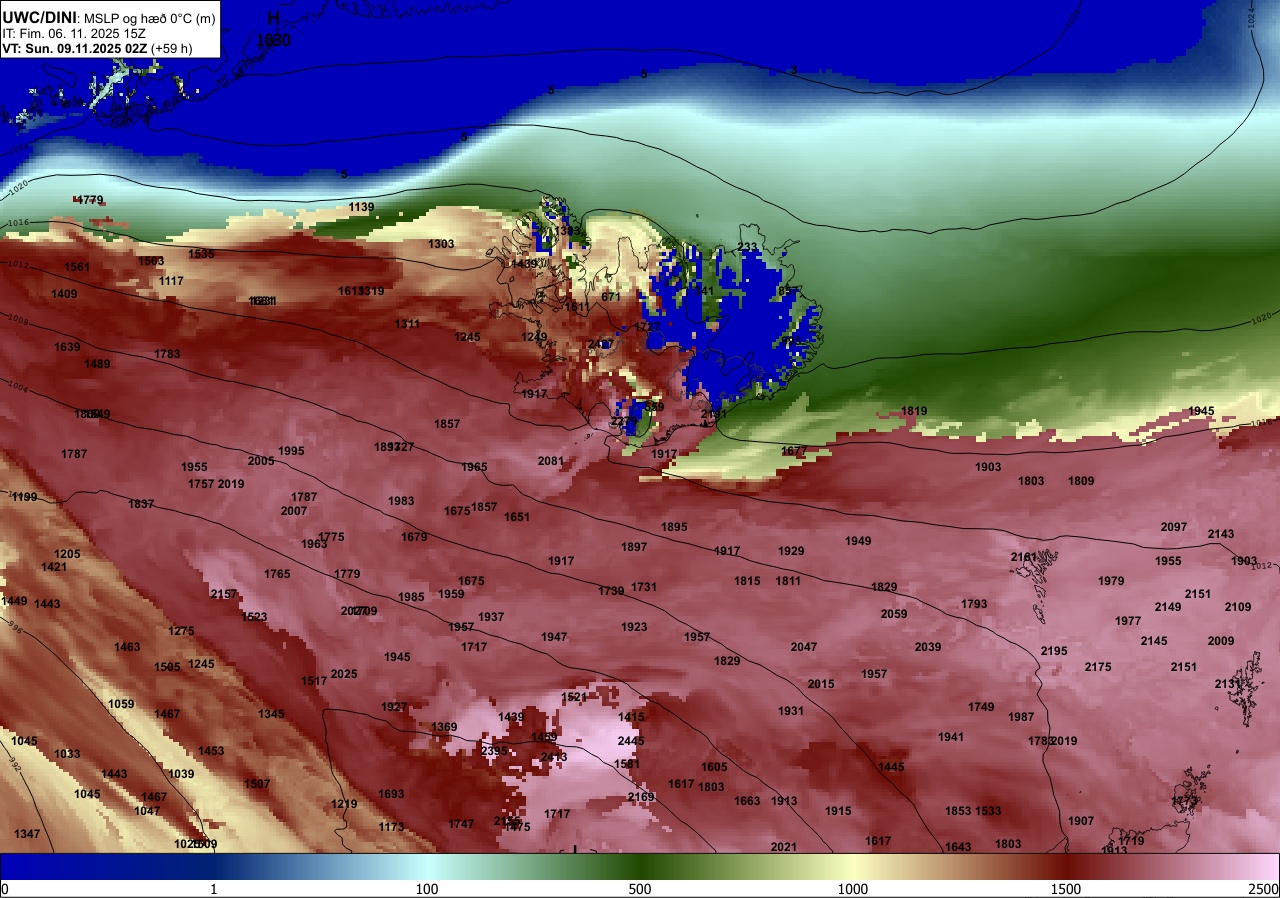This screenshot has width=1280, height=898.
Task: Click the height value 1347
Action: (27, 834)
